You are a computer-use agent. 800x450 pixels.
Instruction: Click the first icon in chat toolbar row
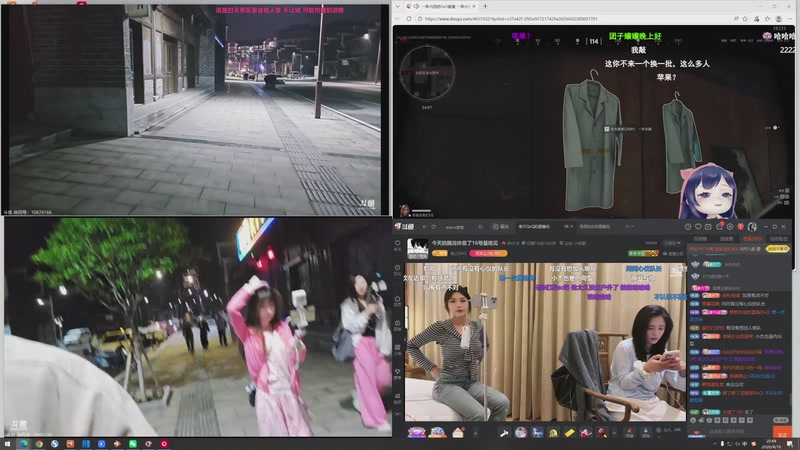693,420
